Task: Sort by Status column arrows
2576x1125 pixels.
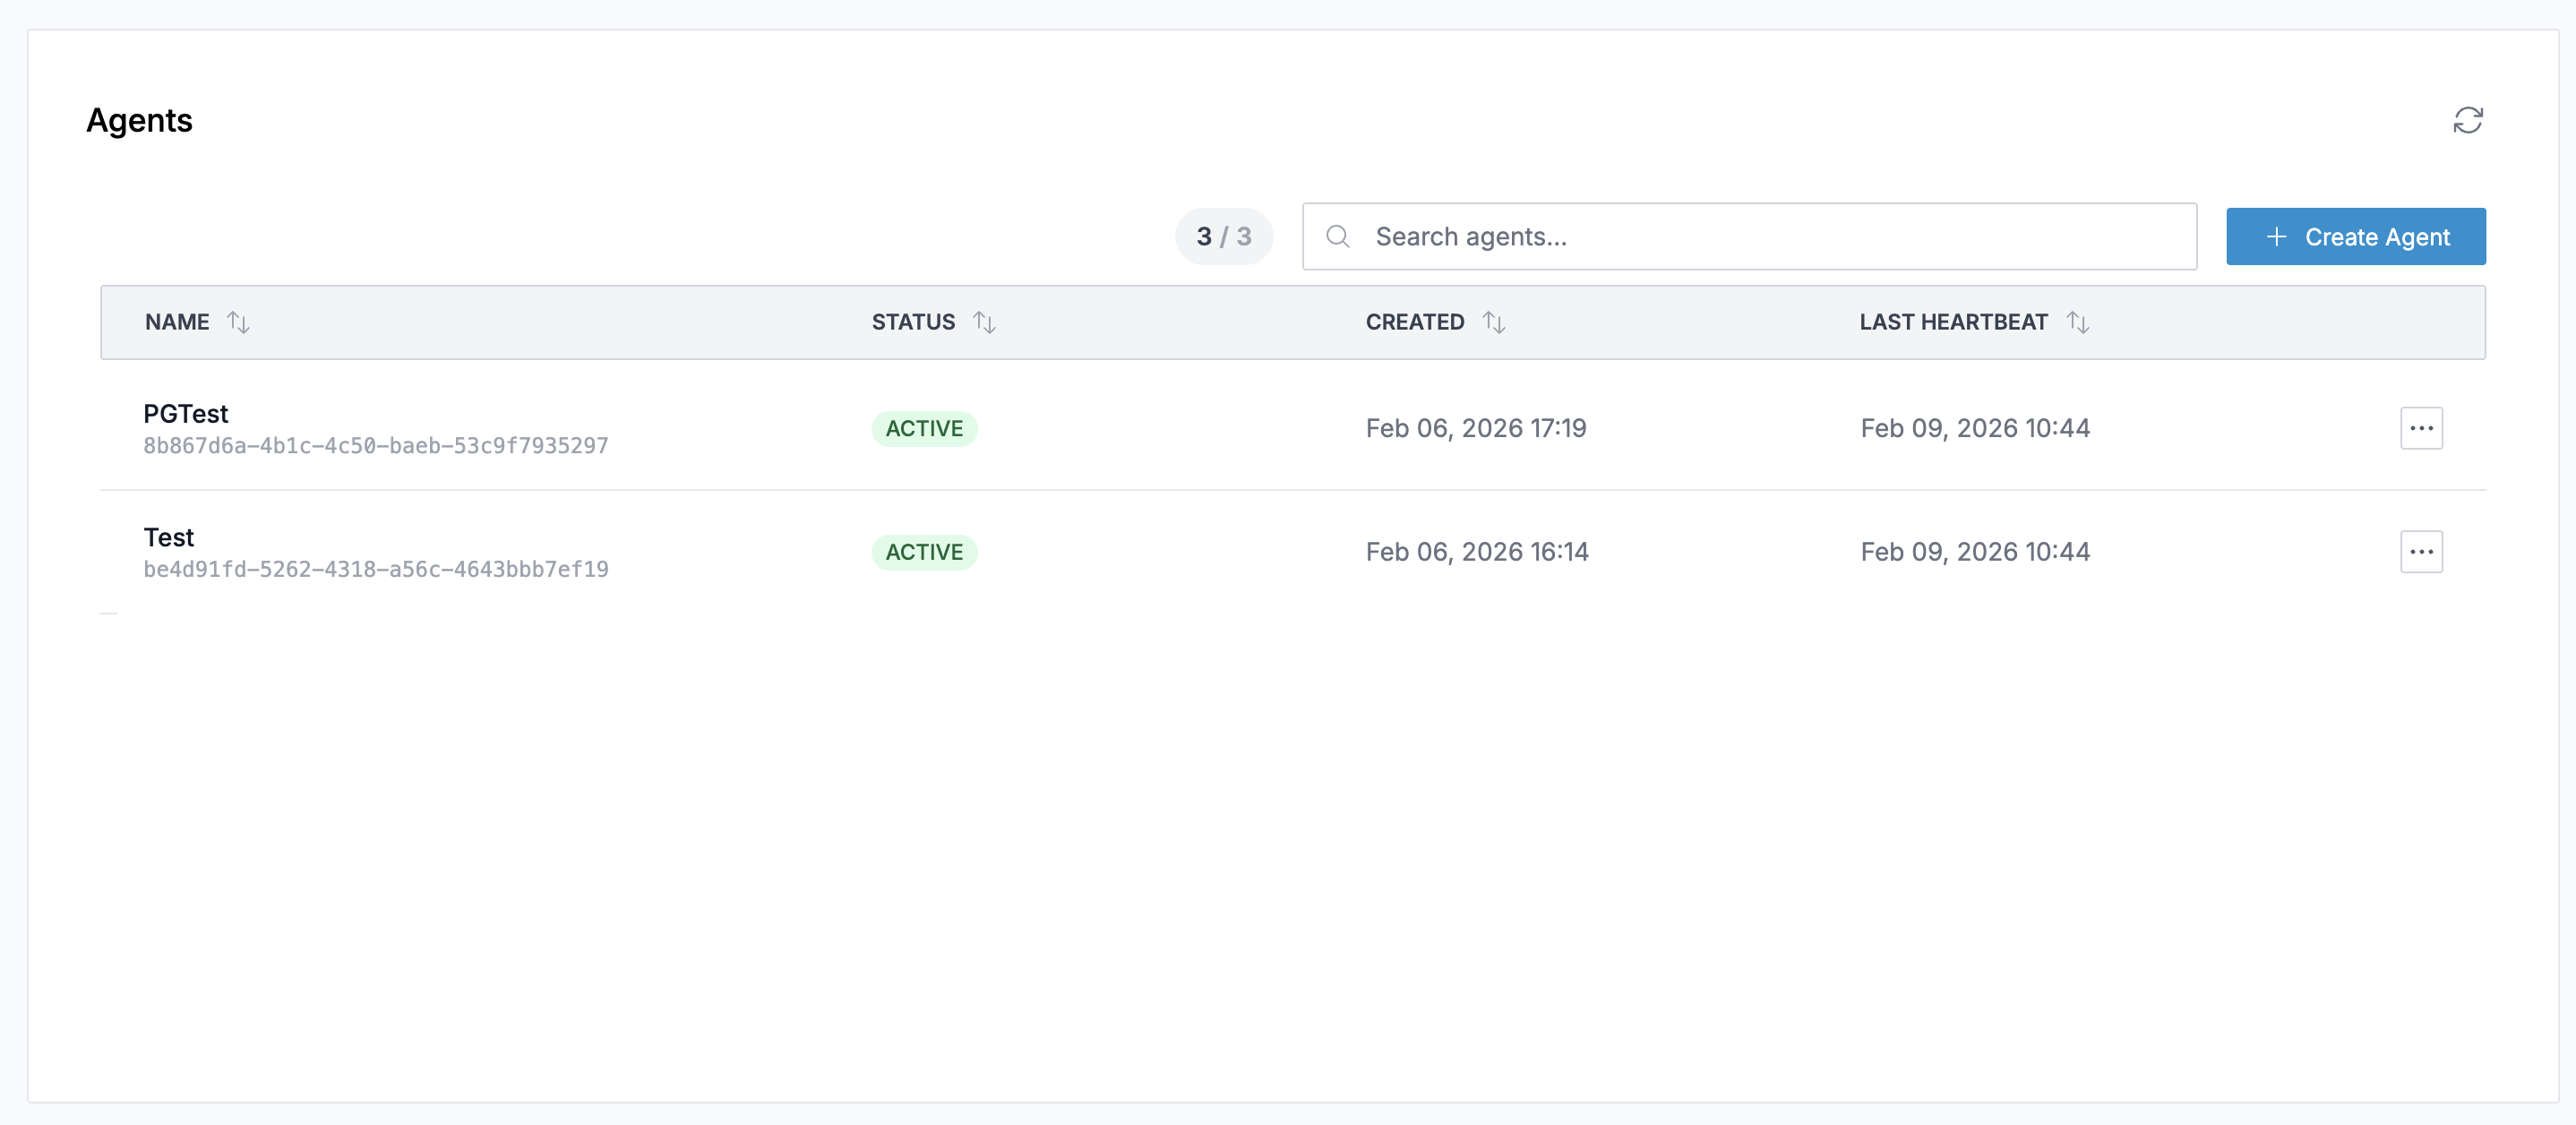Action: tap(984, 322)
